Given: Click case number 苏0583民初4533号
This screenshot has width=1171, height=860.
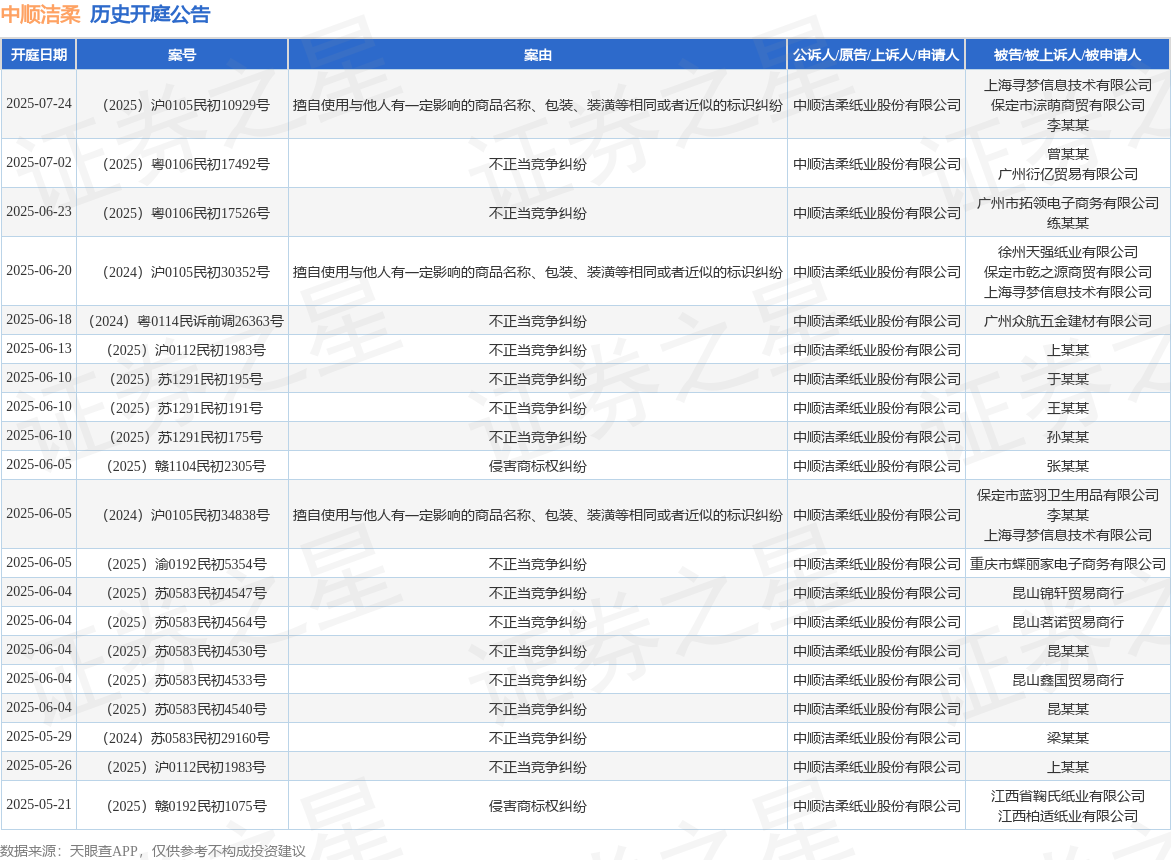Looking at the screenshot, I should (x=186, y=681).
